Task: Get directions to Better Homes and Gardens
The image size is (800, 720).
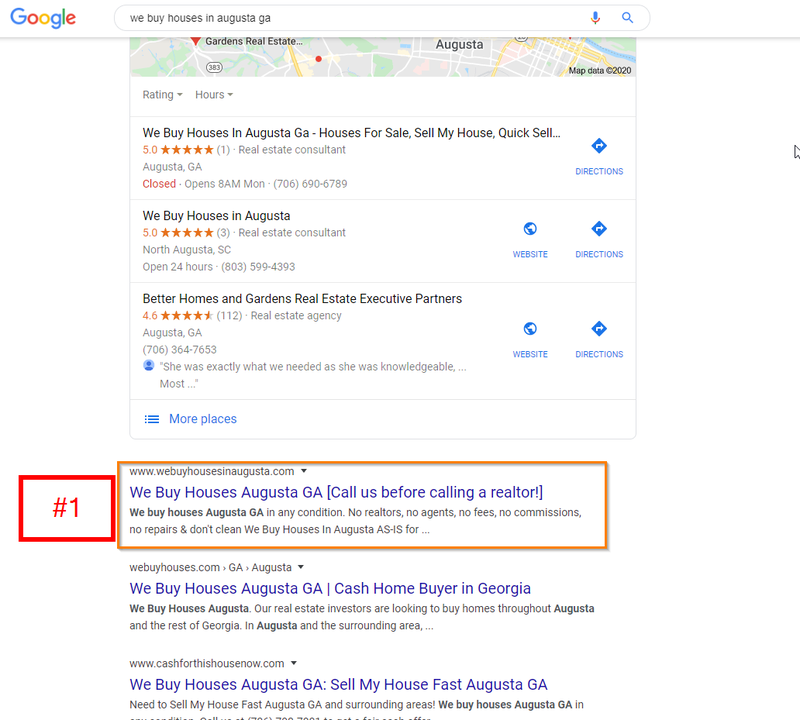Action: [x=599, y=329]
